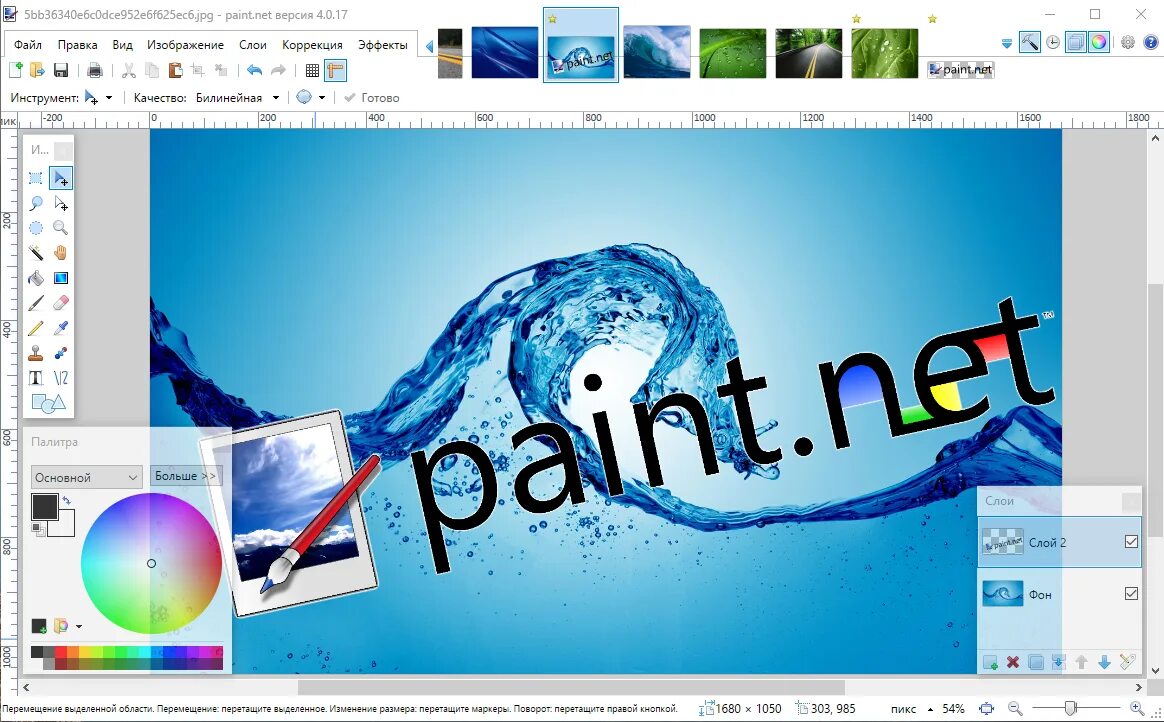Switch to the forest road image thumbnail

point(809,53)
